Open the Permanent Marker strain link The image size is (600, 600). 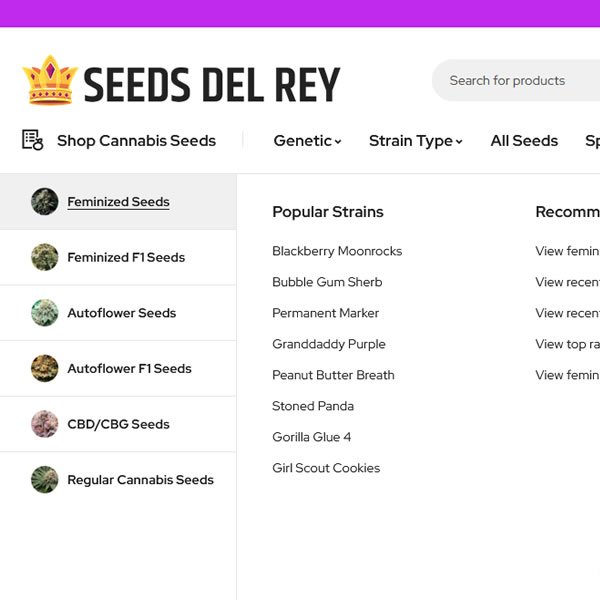pyautogui.click(x=325, y=313)
